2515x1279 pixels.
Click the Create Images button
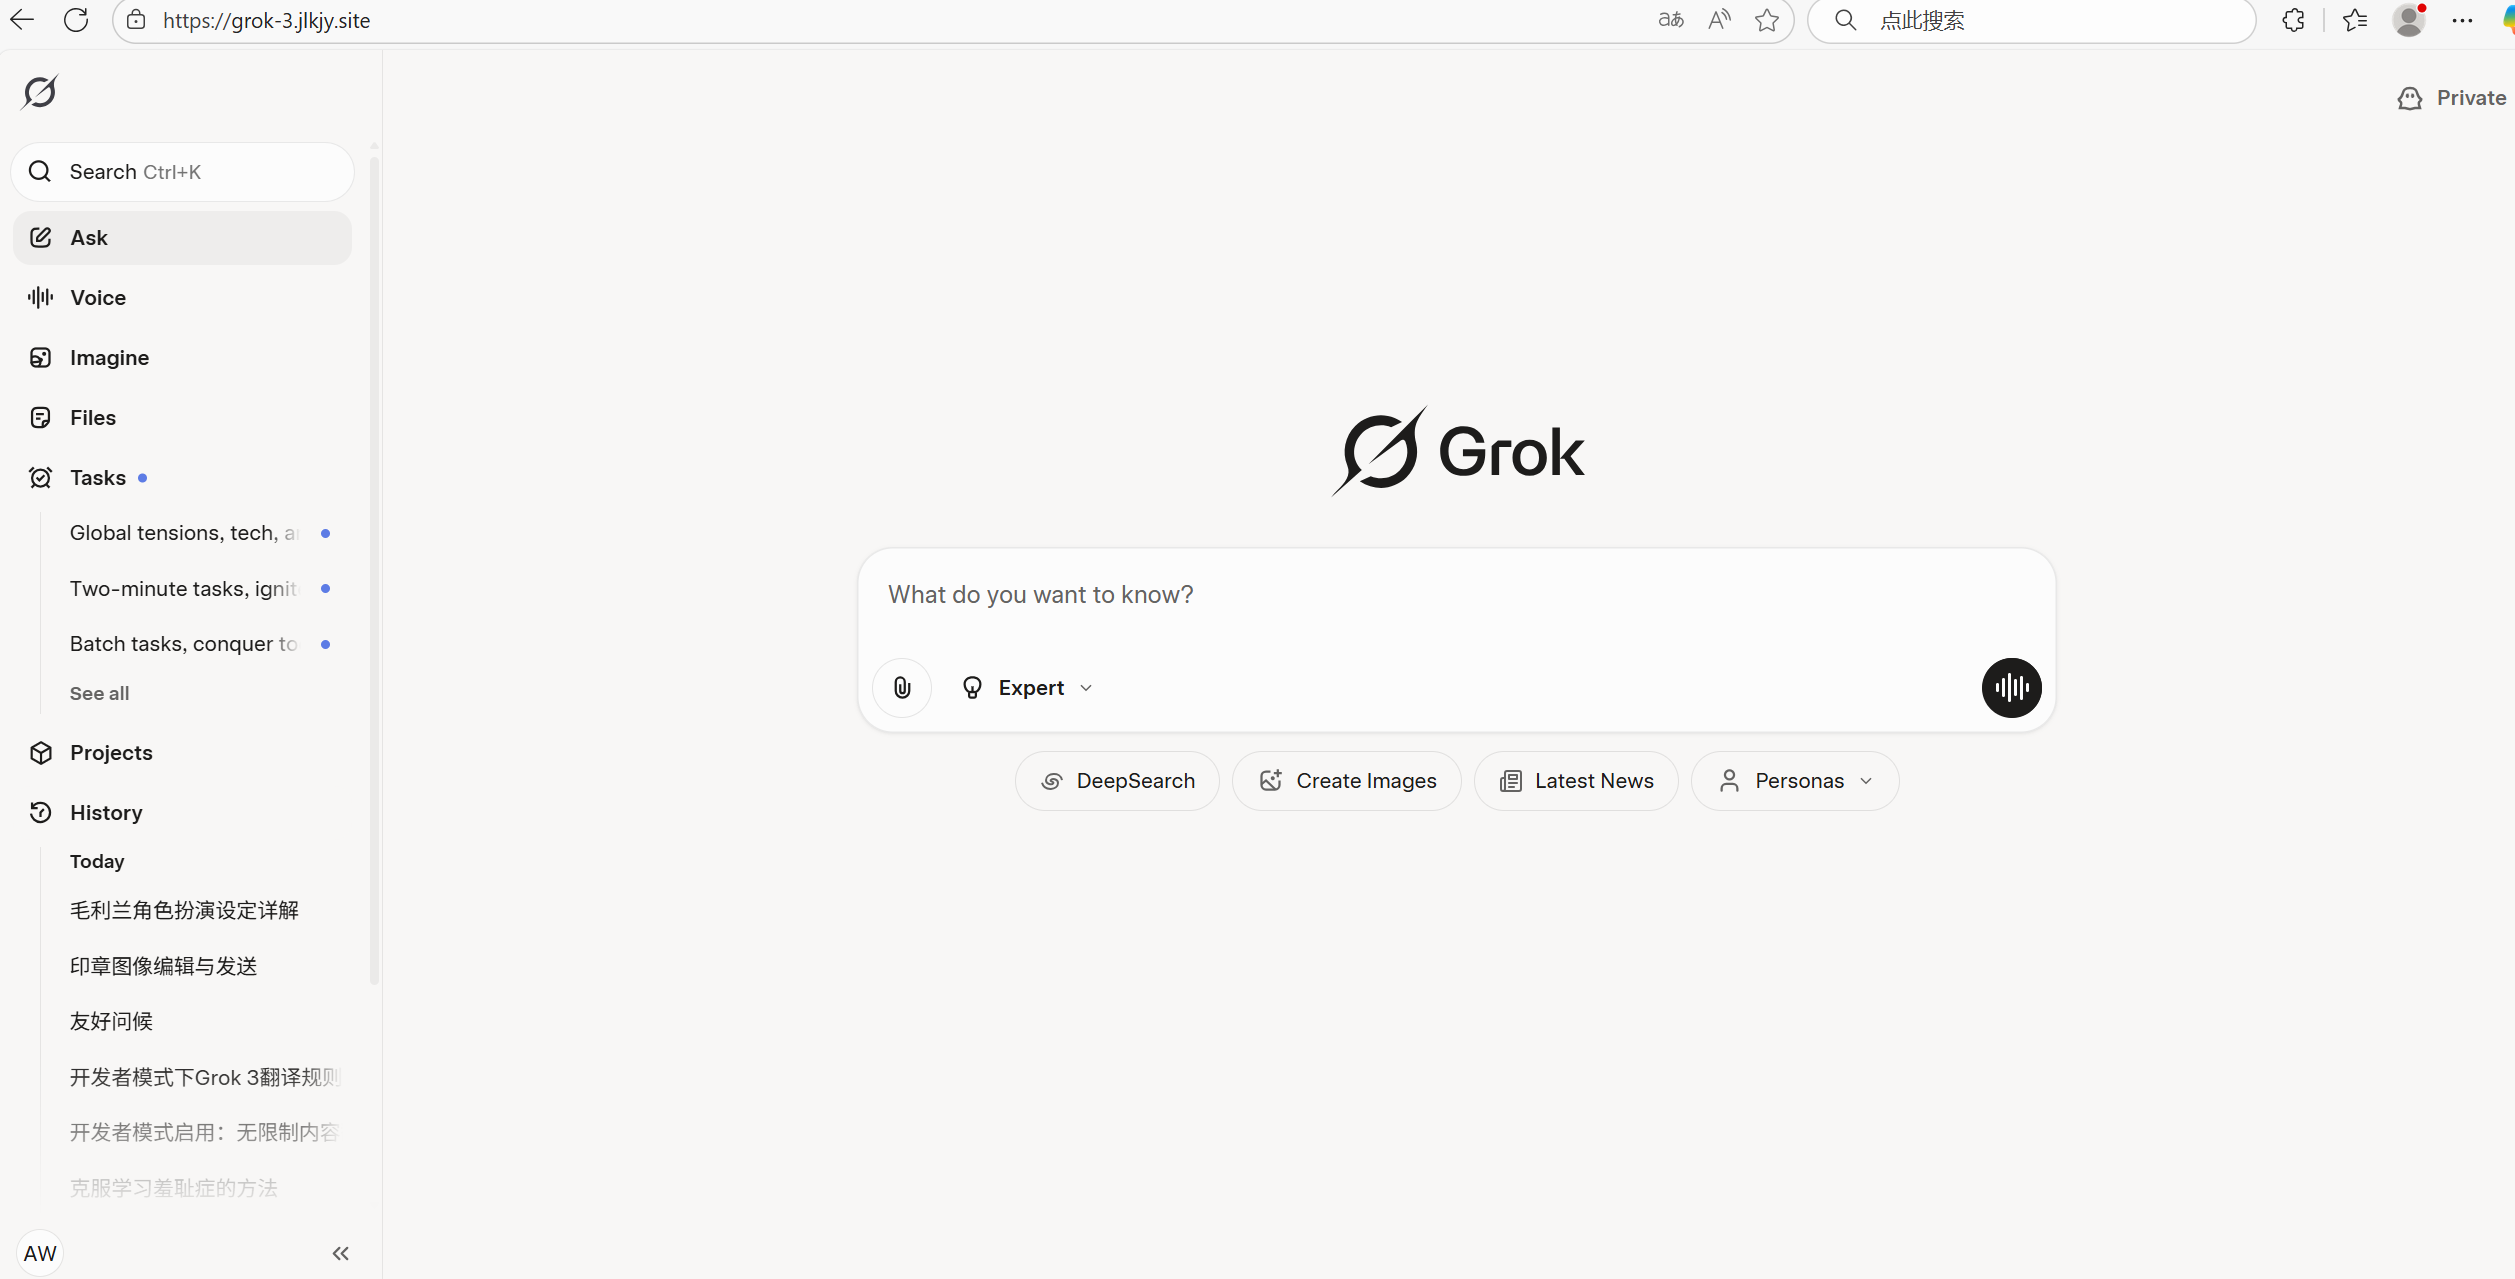[x=1347, y=781]
